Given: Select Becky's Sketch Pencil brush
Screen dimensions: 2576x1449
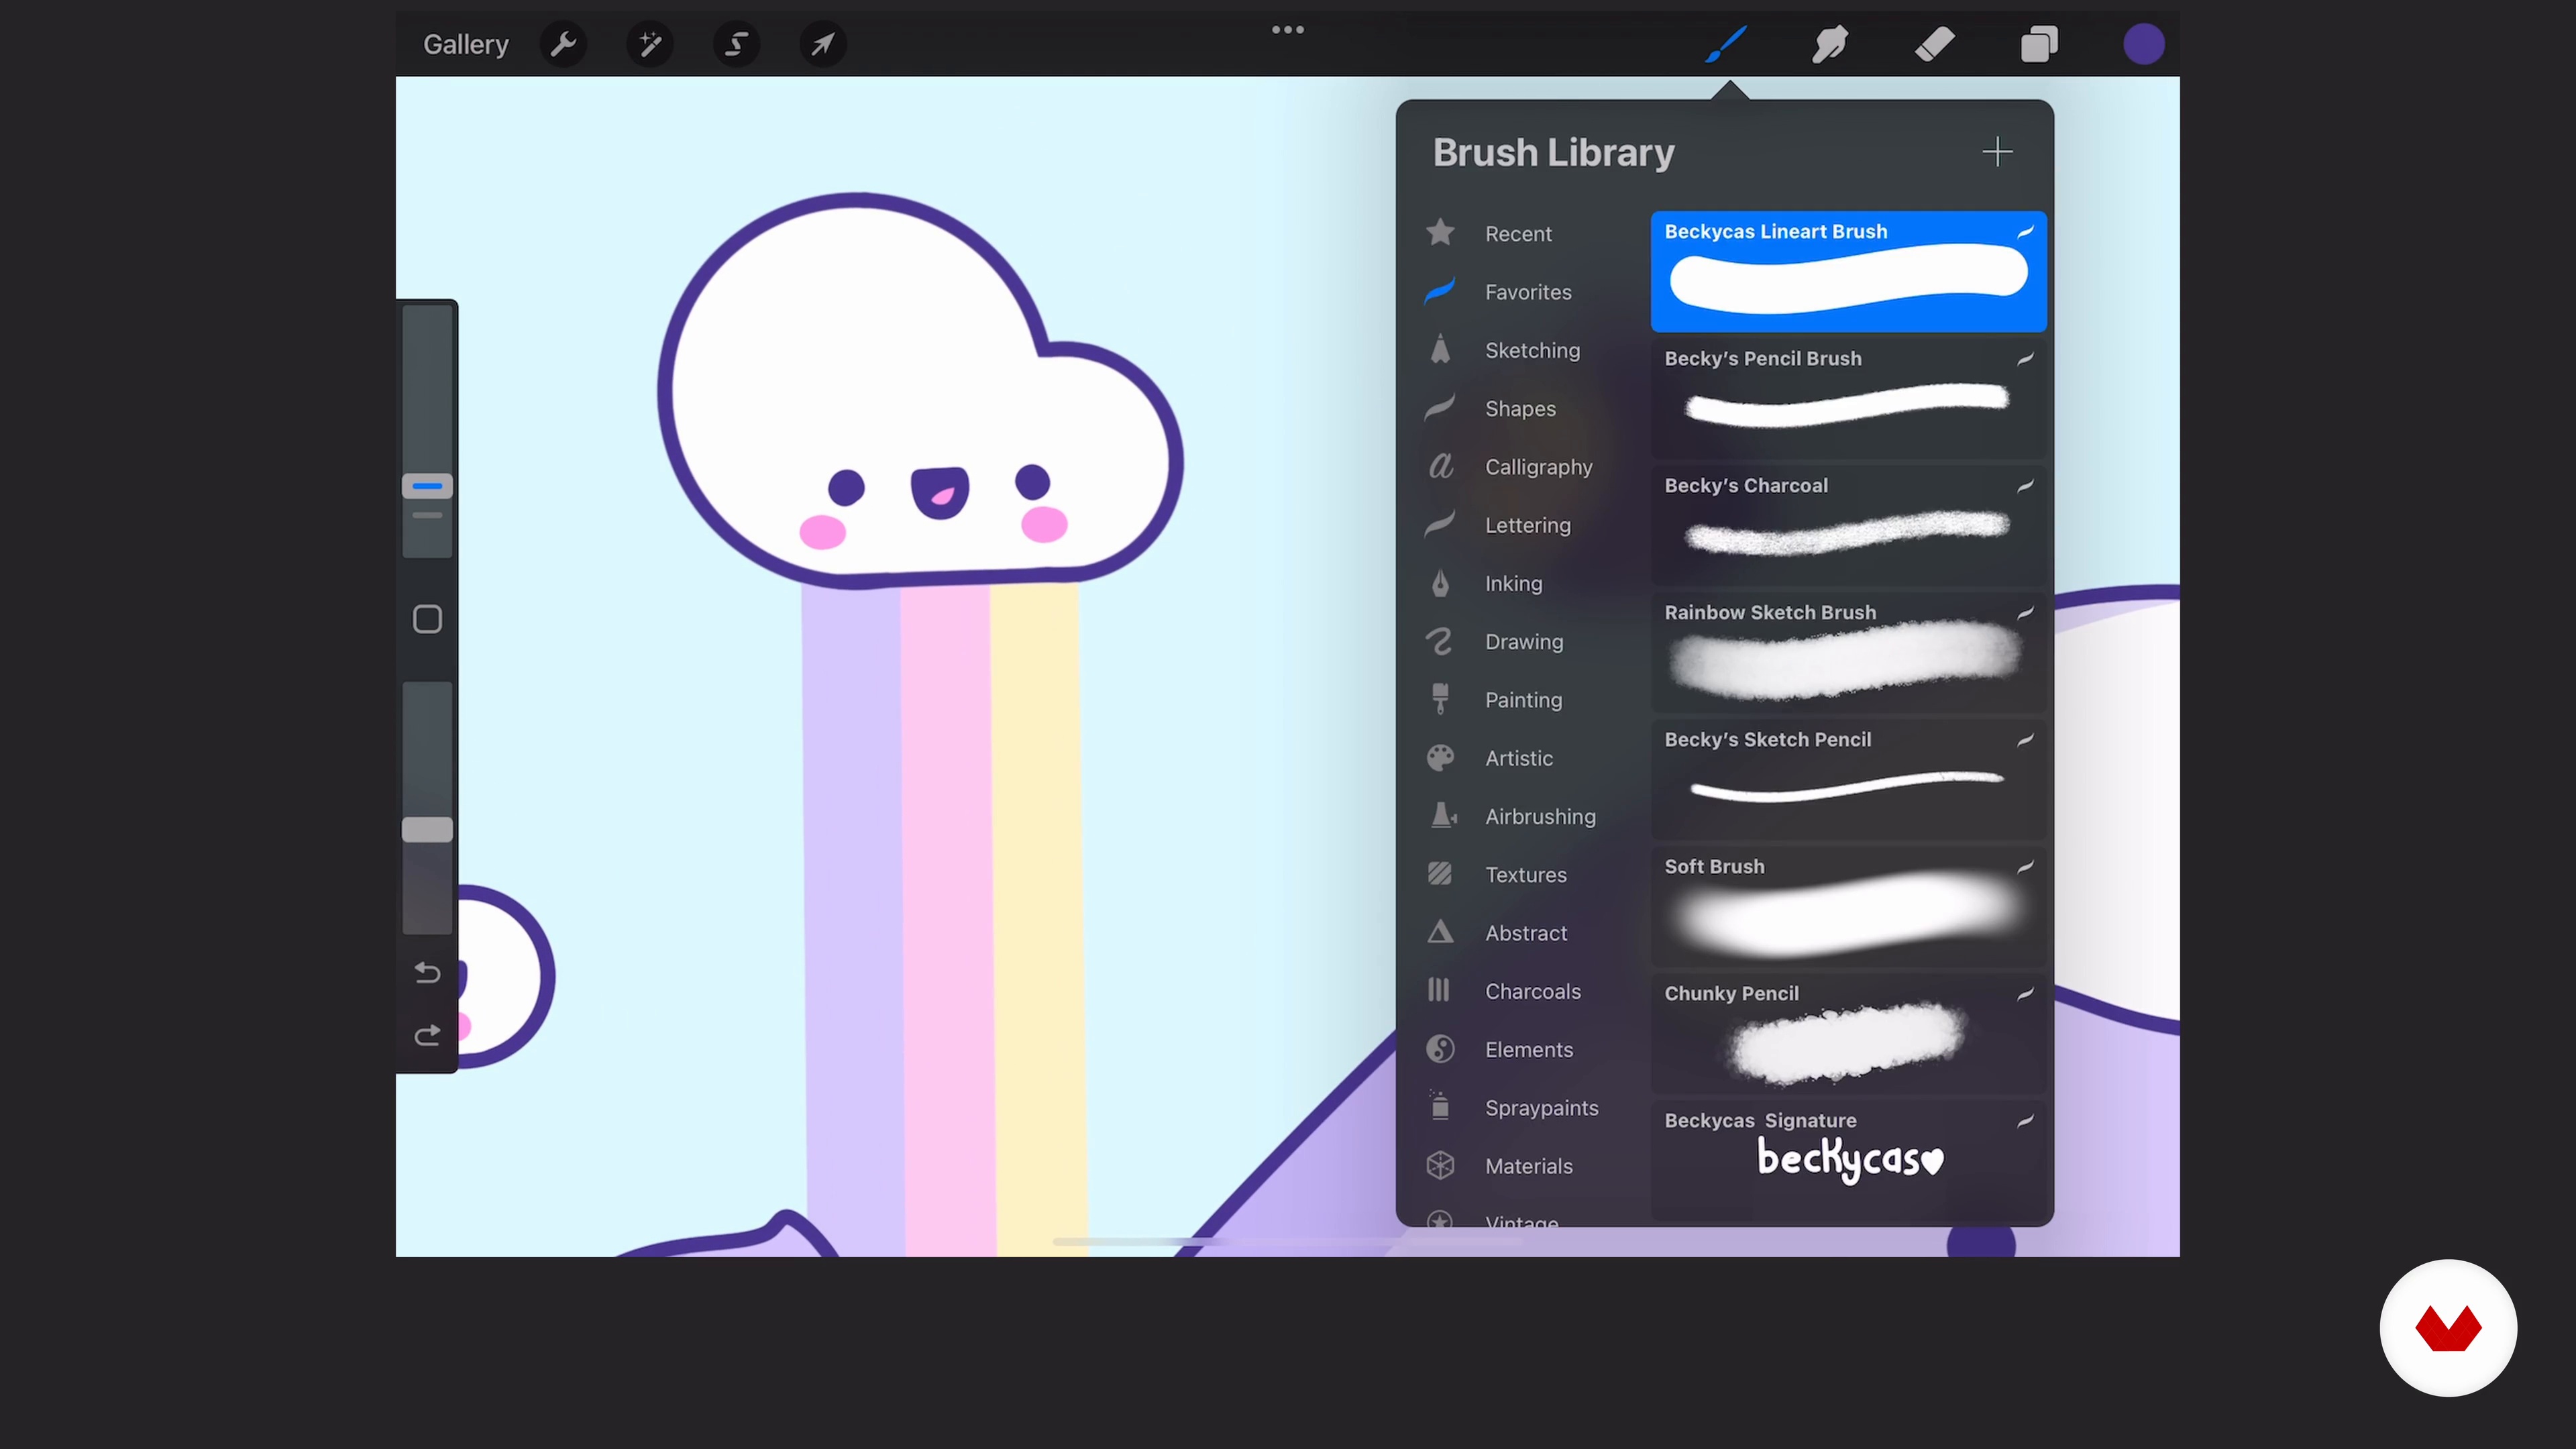Looking at the screenshot, I should coord(1848,780).
